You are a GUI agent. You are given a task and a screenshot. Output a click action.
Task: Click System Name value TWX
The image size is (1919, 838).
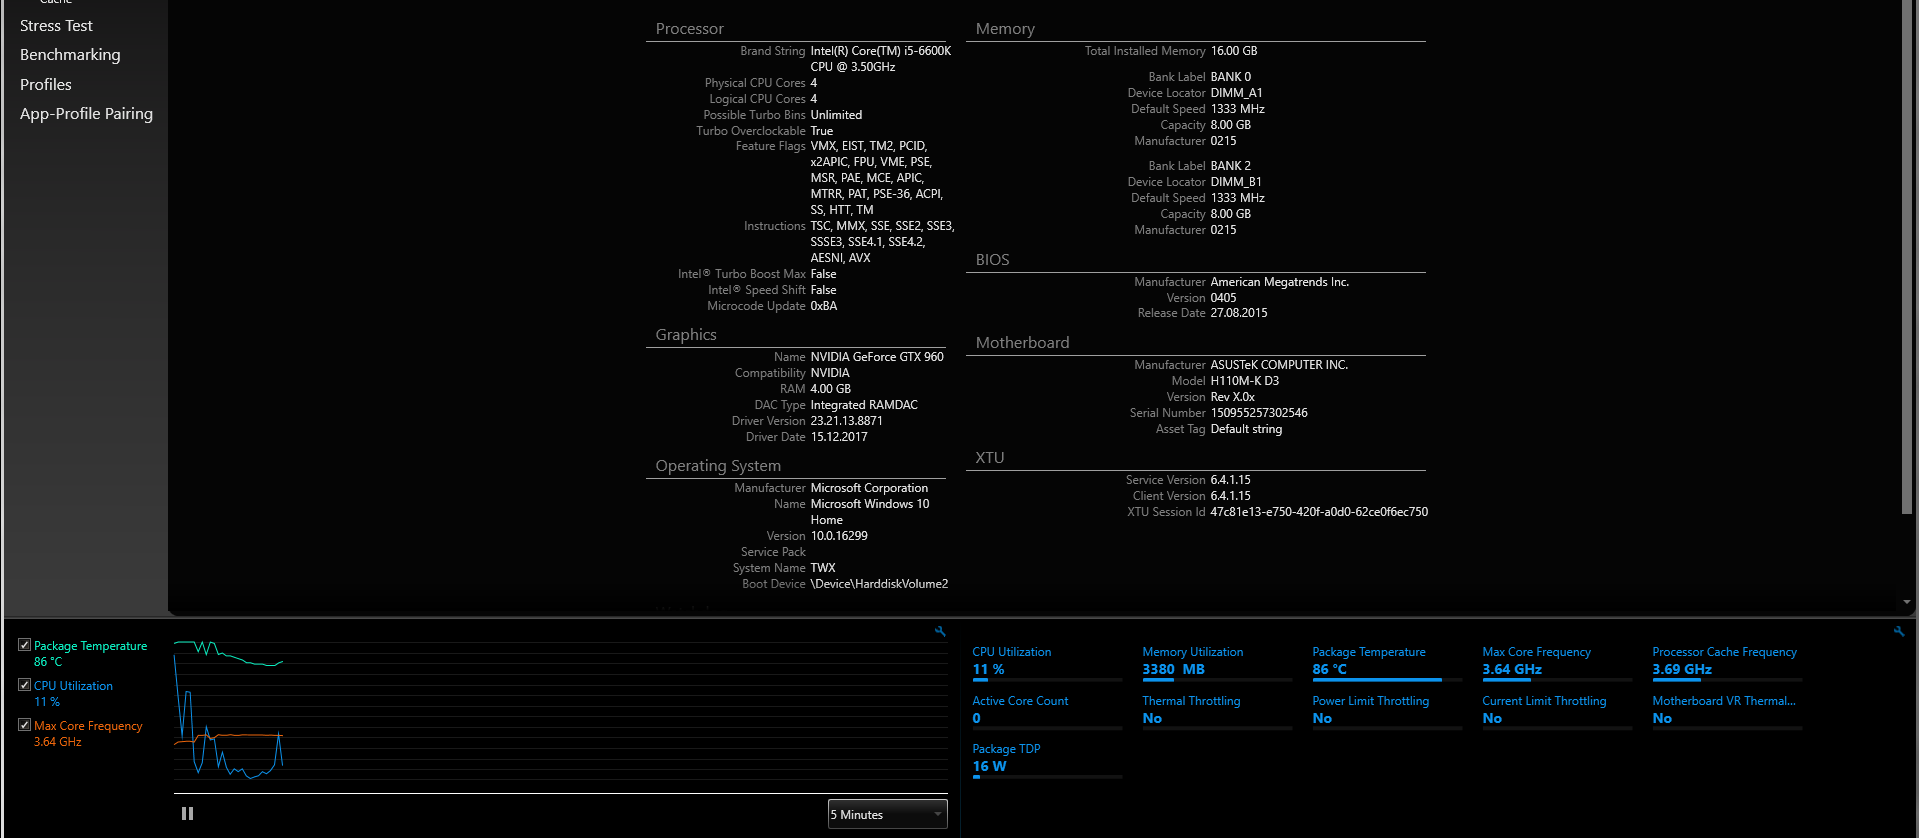[x=822, y=568]
